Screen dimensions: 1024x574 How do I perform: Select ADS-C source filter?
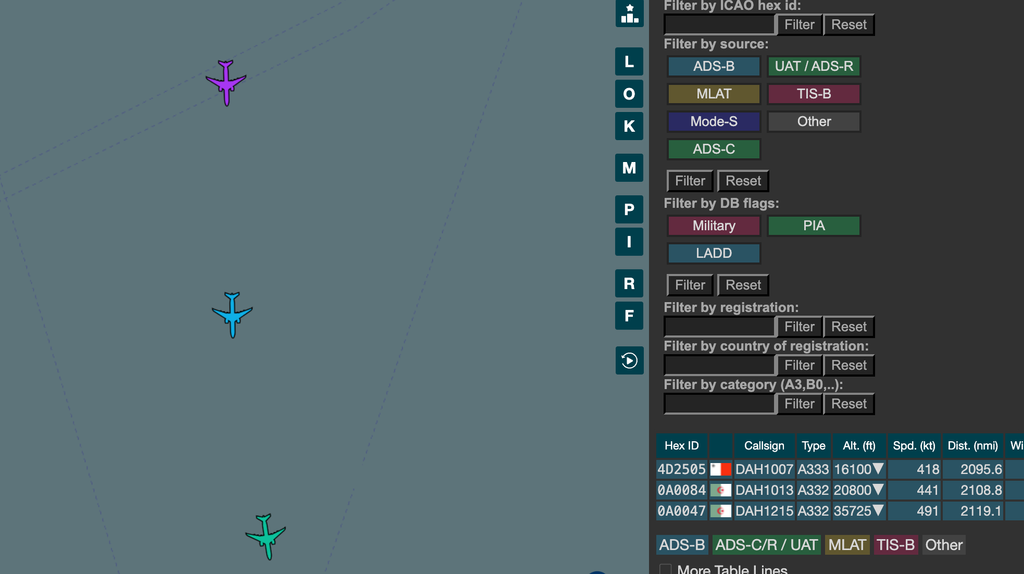click(x=714, y=149)
